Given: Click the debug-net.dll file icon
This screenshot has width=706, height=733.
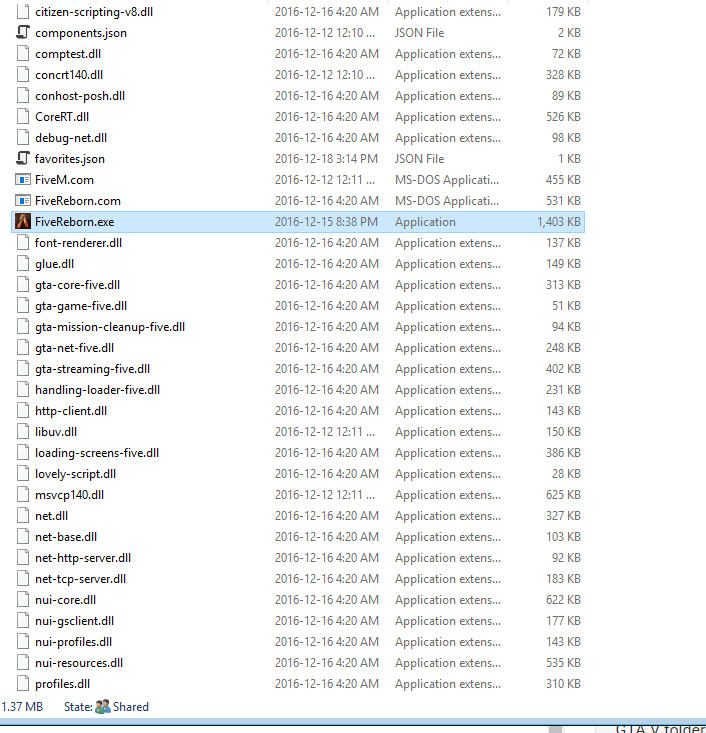Looking at the screenshot, I should click(23, 137).
